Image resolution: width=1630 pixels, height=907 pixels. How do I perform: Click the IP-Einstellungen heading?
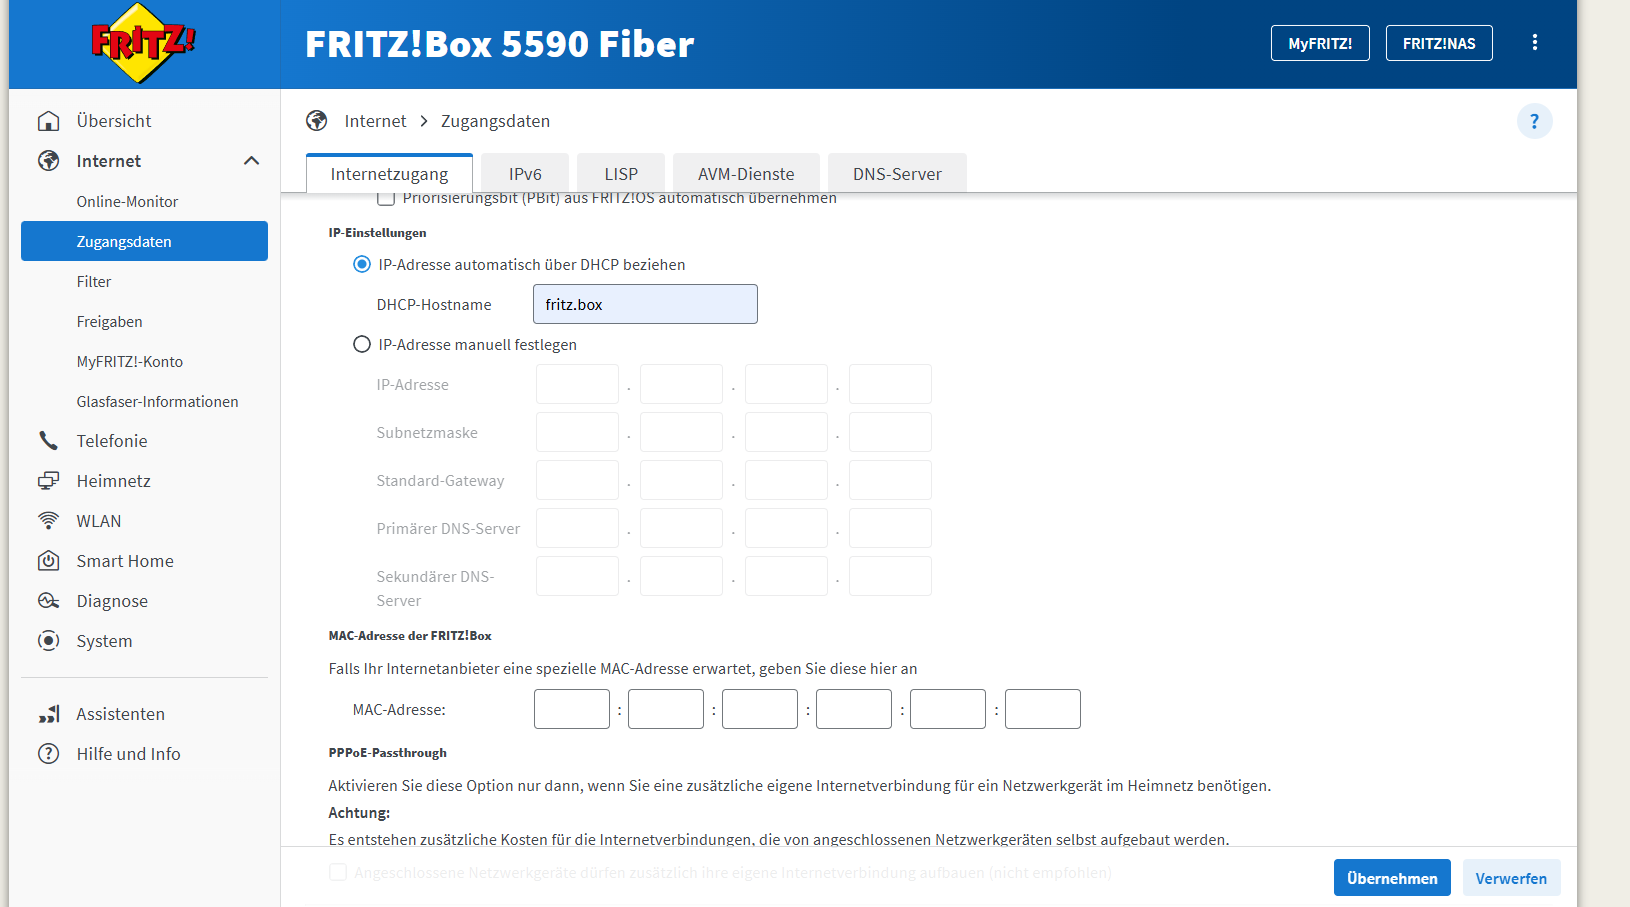click(x=377, y=233)
